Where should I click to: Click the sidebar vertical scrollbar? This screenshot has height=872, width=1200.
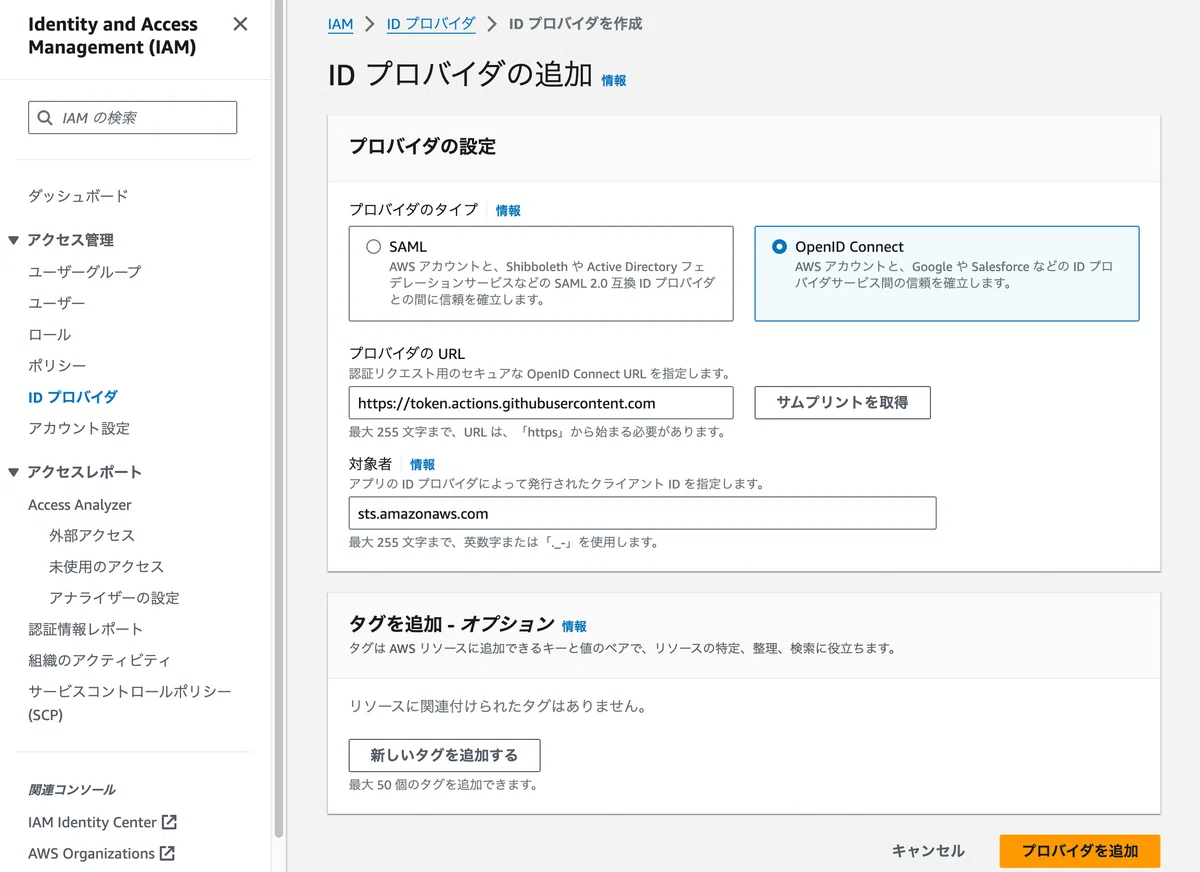tap(279, 420)
